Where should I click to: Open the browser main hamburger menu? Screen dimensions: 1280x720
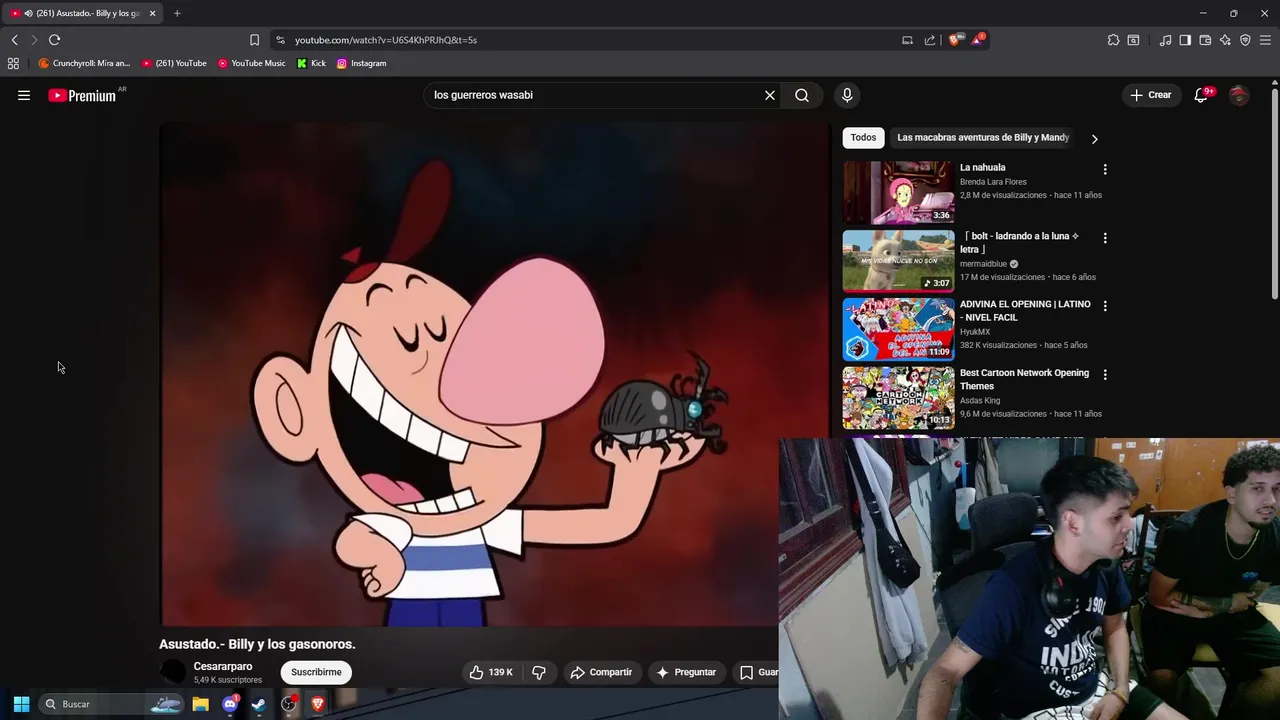point(1265,40)
